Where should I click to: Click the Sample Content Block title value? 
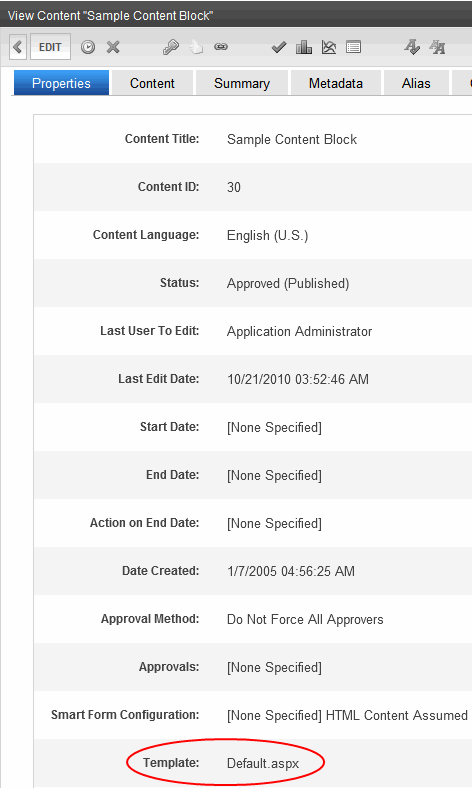point(292,139)
